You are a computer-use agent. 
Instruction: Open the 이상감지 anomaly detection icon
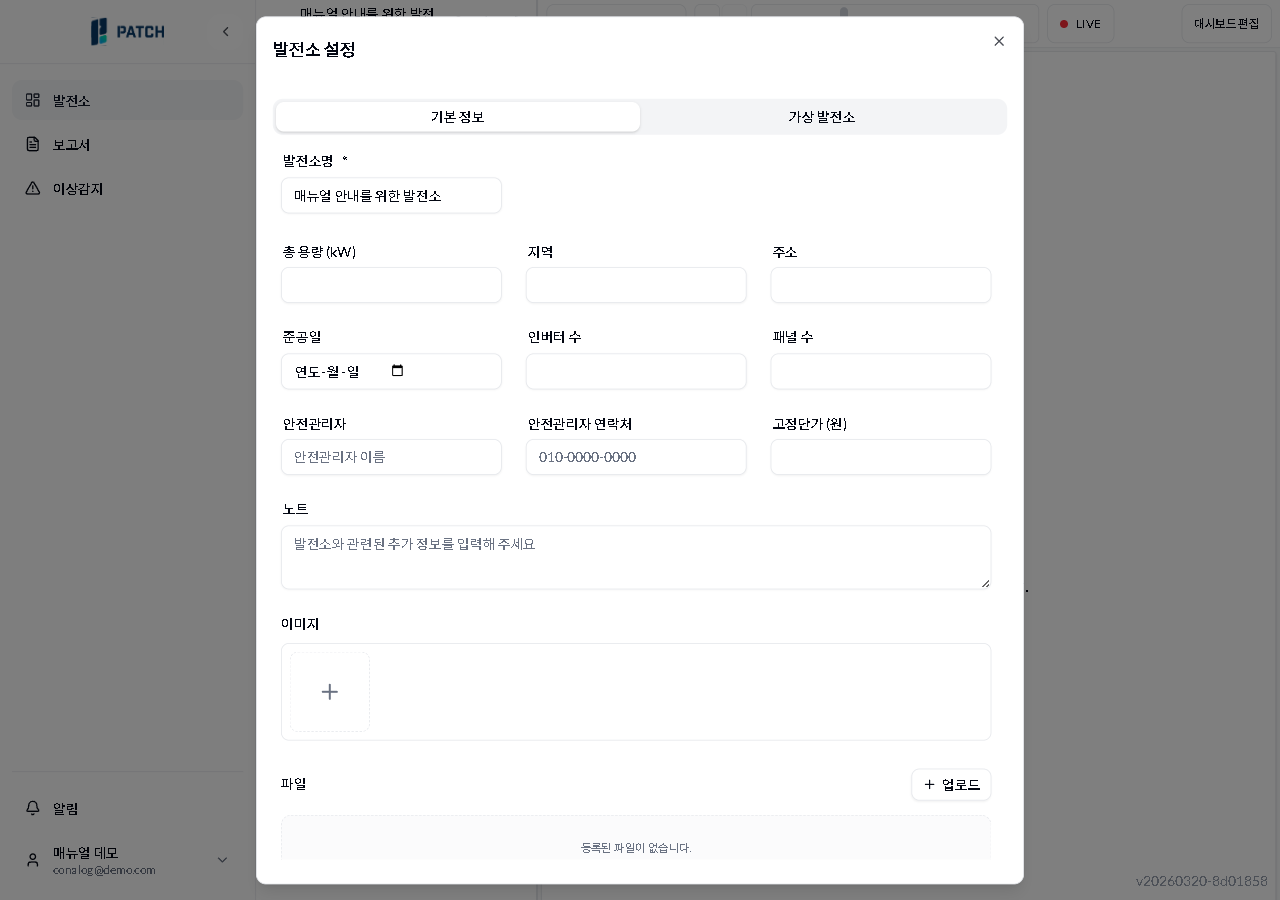click(33, 188)
